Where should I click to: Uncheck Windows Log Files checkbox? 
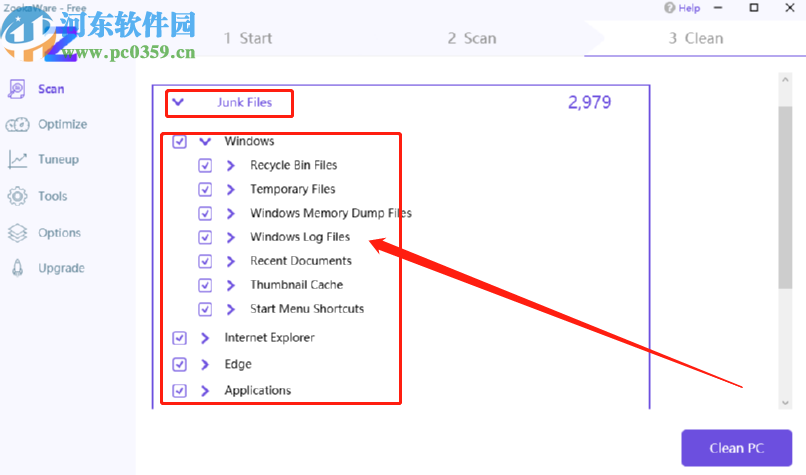click(205, 238)
